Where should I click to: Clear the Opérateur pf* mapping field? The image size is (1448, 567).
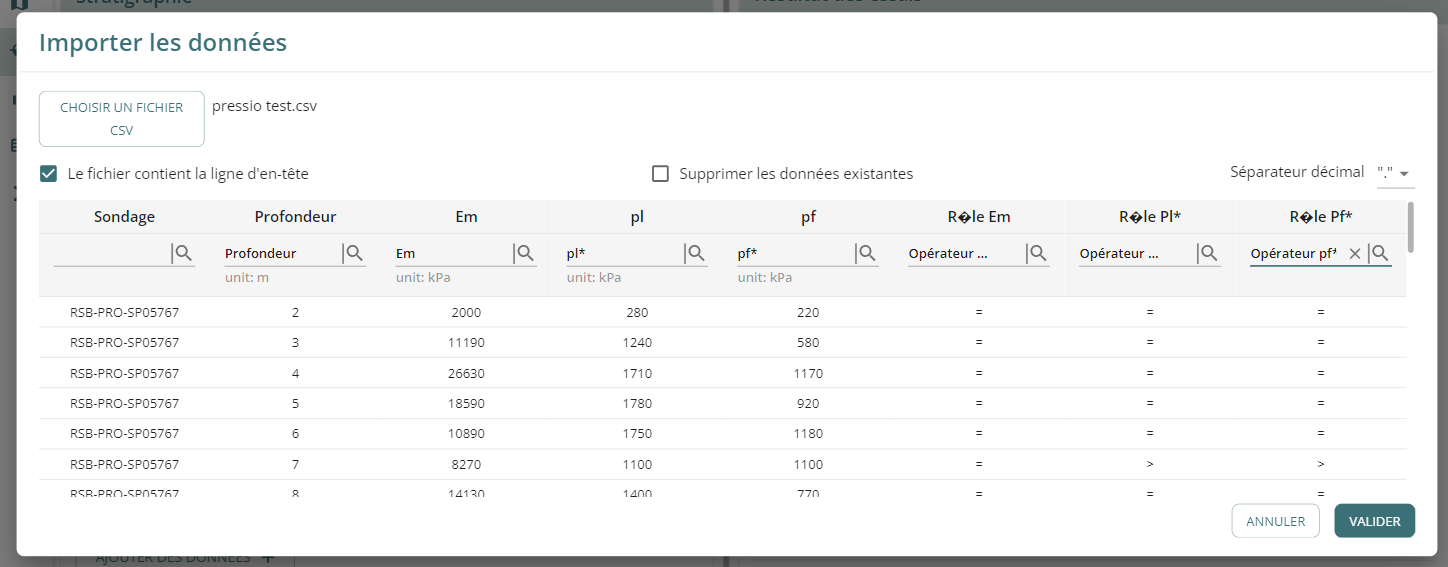coord(1355,254)
